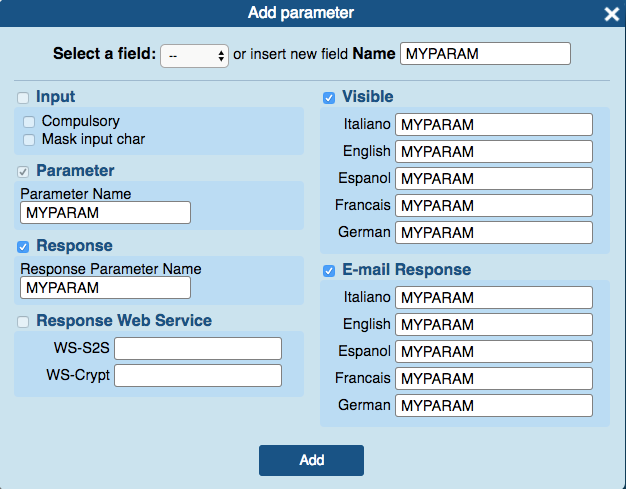Screen dimensions: 626x489
Task: Uncheck the Response checkbox
Action: tap(23, 247)
